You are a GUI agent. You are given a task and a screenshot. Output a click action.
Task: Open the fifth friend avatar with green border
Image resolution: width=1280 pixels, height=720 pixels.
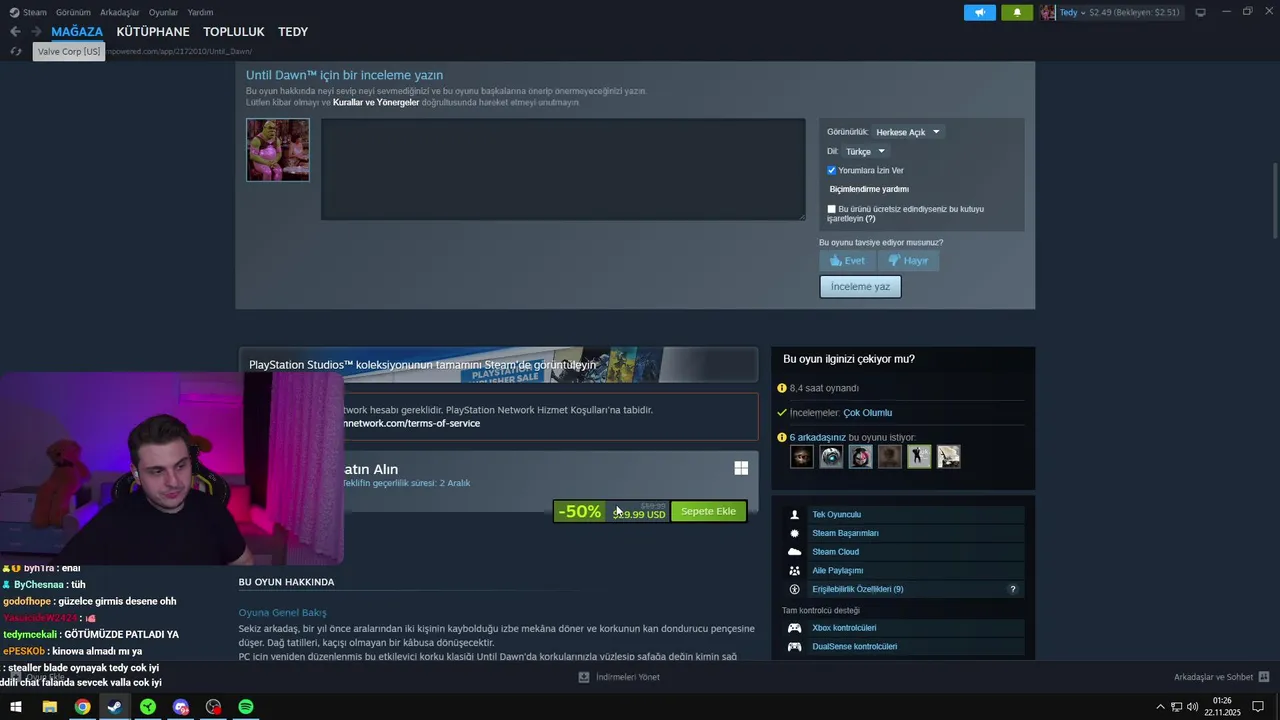click(919, 457)
